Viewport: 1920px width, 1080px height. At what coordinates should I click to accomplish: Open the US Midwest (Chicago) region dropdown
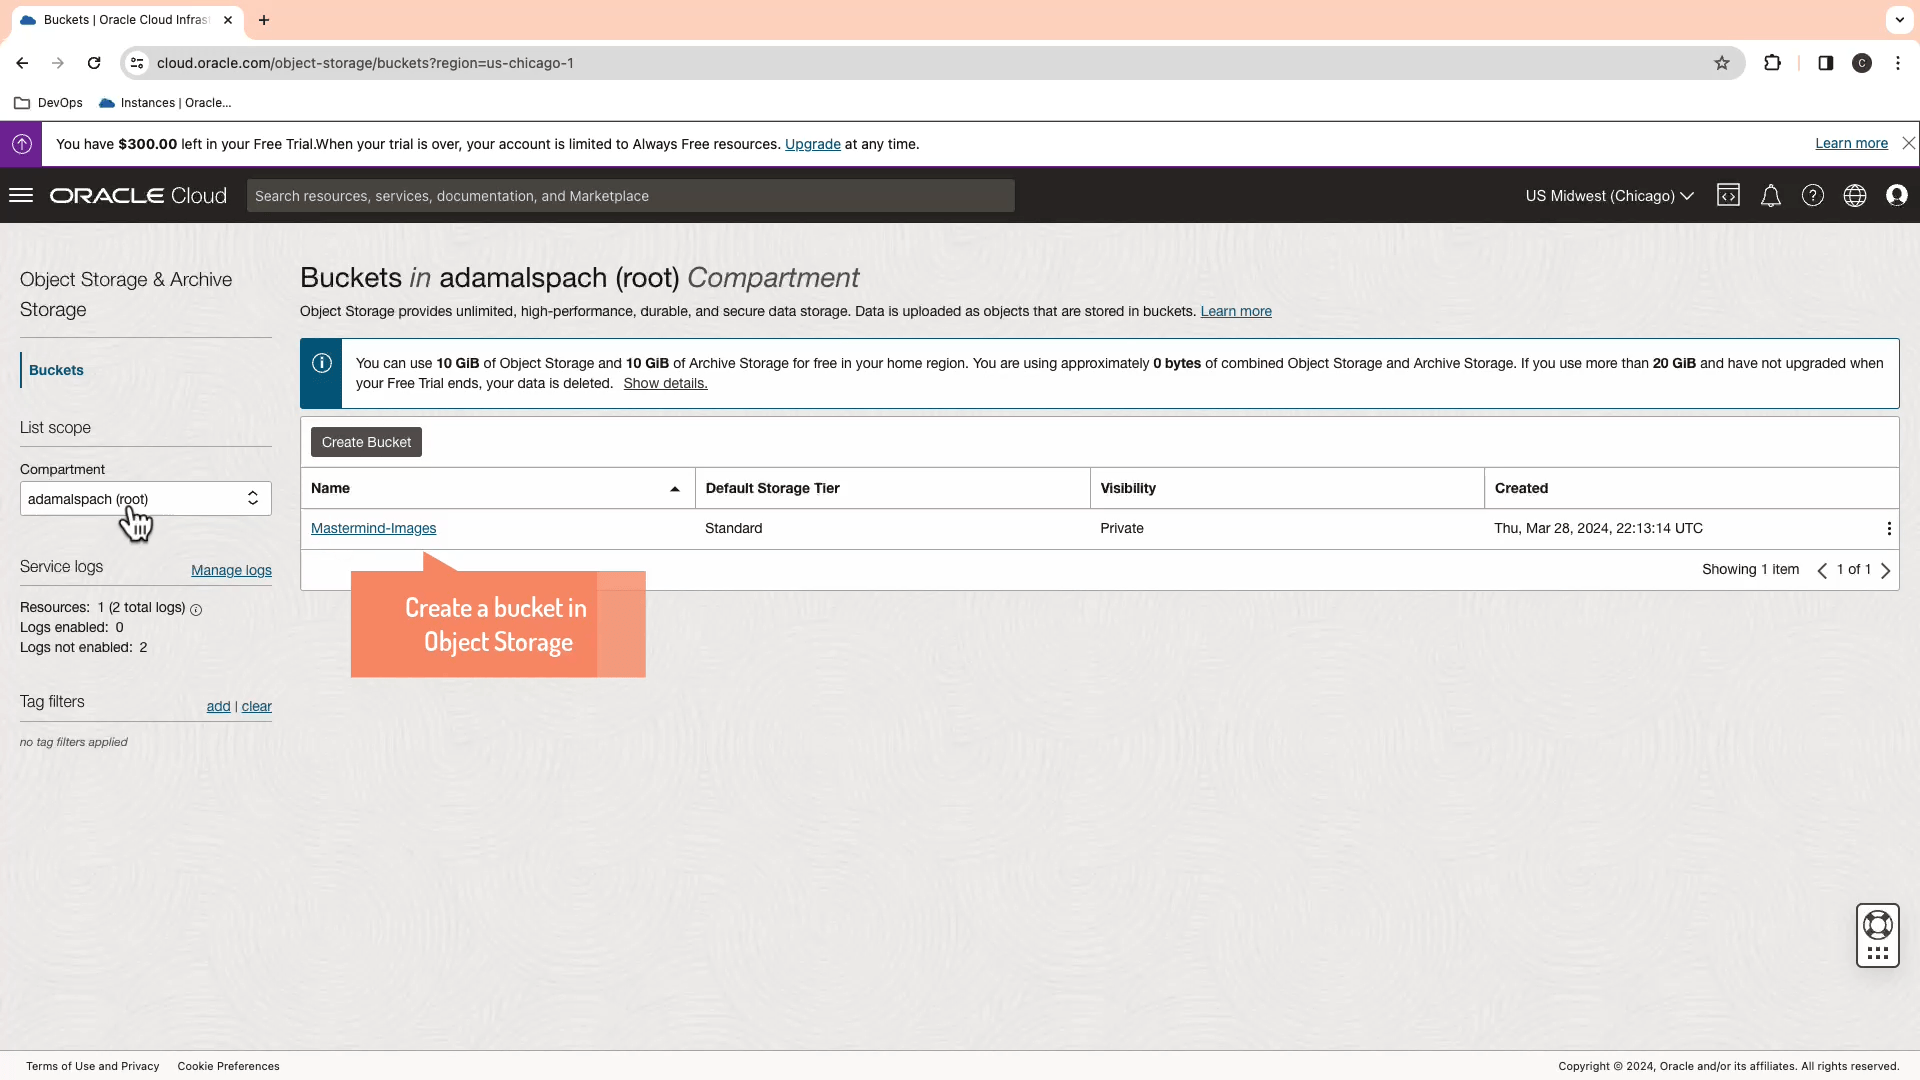1608,195
